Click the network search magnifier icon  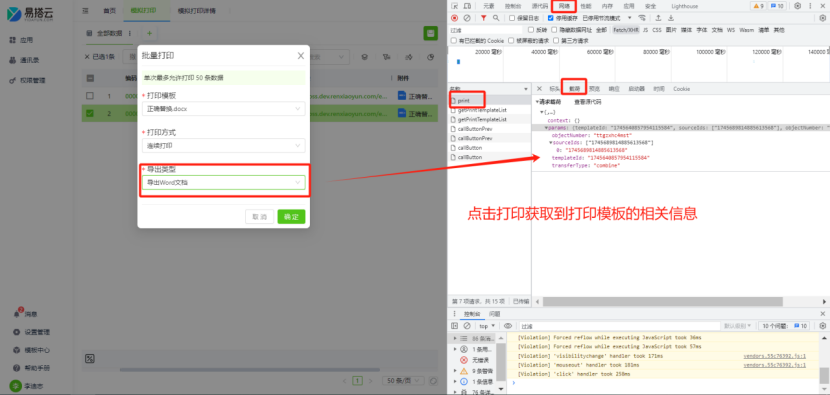coord(496,18)
